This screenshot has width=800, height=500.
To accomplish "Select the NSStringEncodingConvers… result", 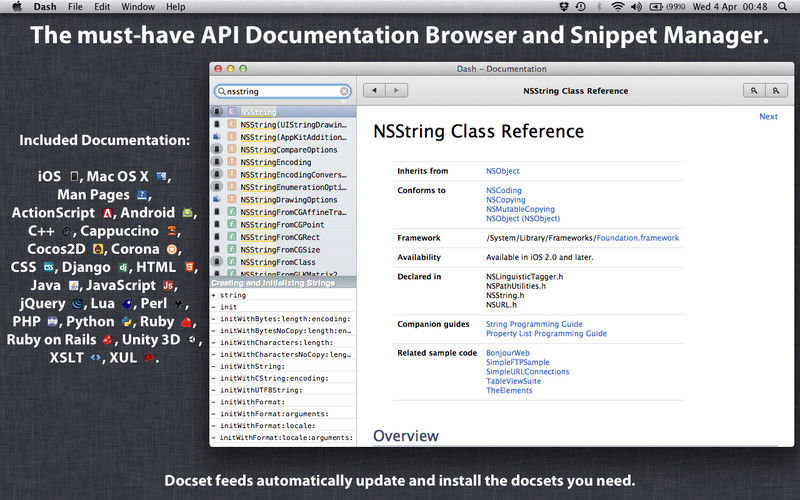I will click(x=283, y=174).
